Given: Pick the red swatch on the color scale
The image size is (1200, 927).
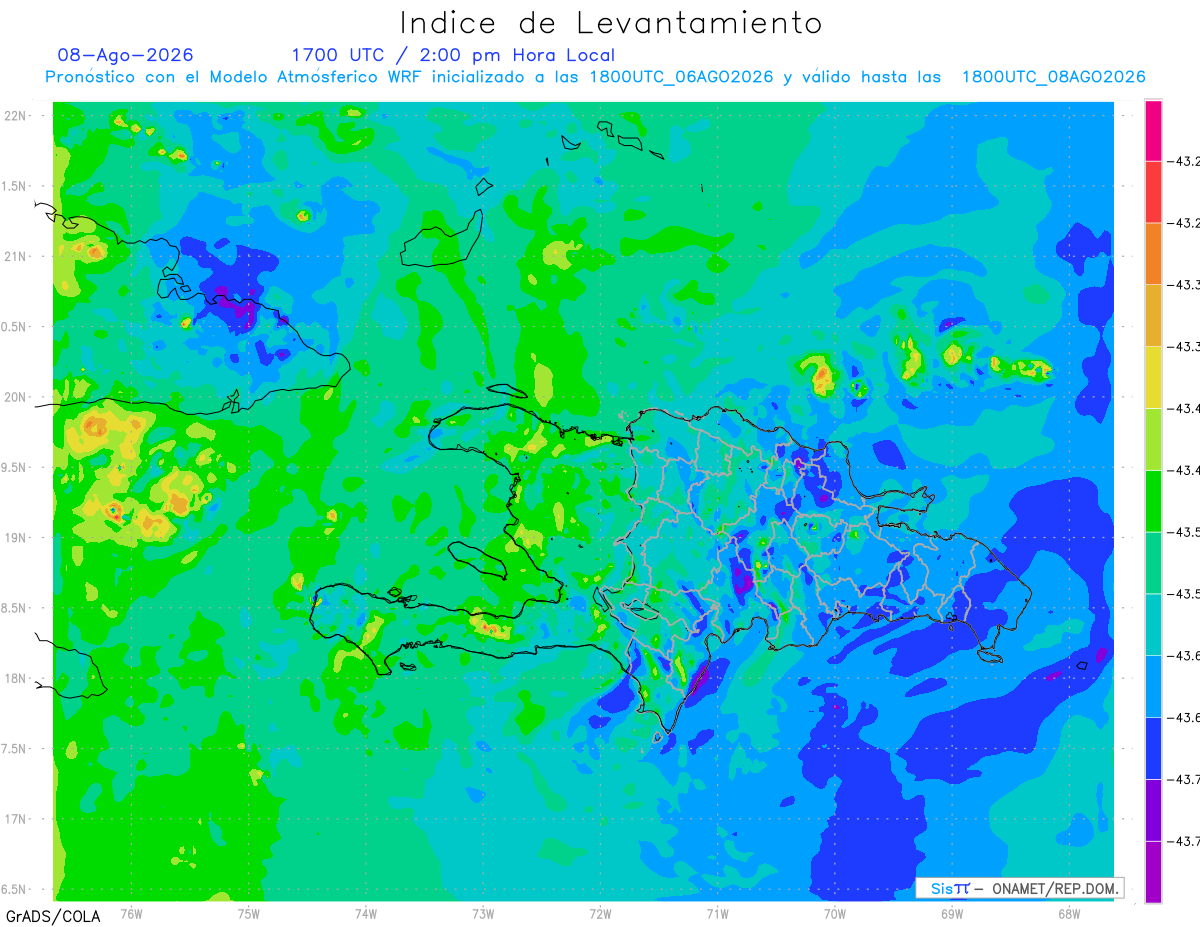Looking at the screenshot, I should point(1153,192).
